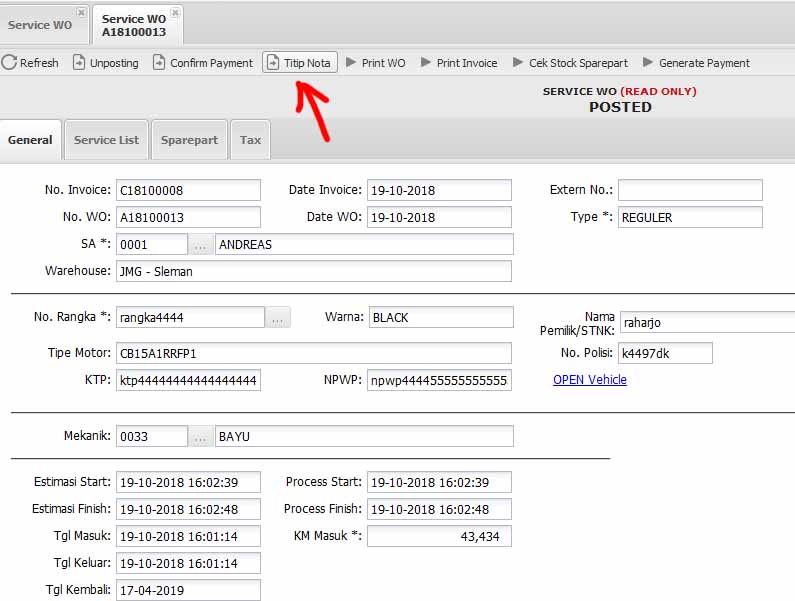Screen dimensions: 795x601
Task: Open the No. Rangka lookup button
Action: (278, 318)
